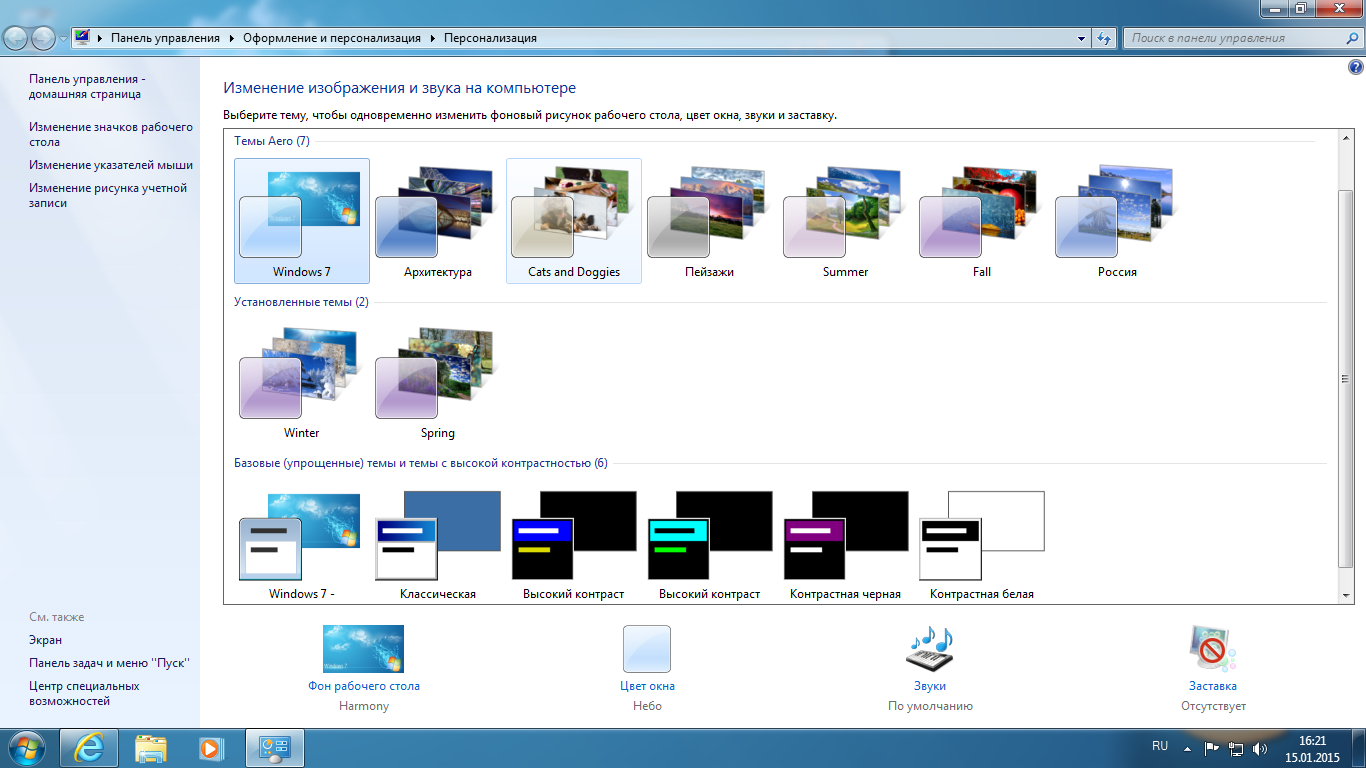Open Изменение указателей мыши link

111,165
